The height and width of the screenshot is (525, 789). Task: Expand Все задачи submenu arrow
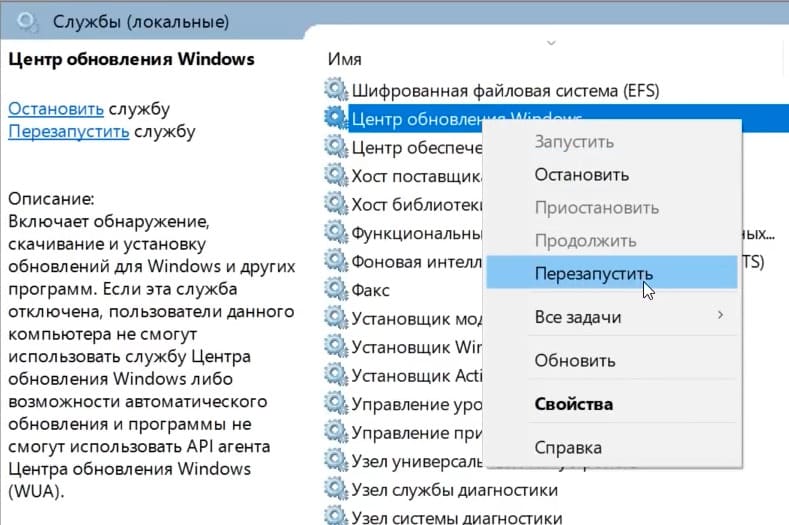pos(721,315)
